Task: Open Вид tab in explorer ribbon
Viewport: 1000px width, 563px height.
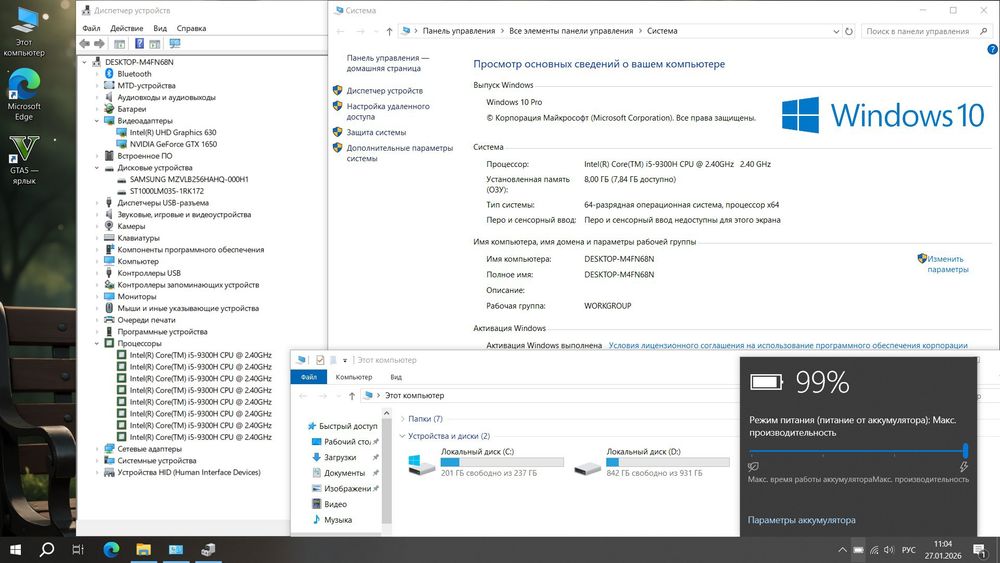Action: [396, 377]
